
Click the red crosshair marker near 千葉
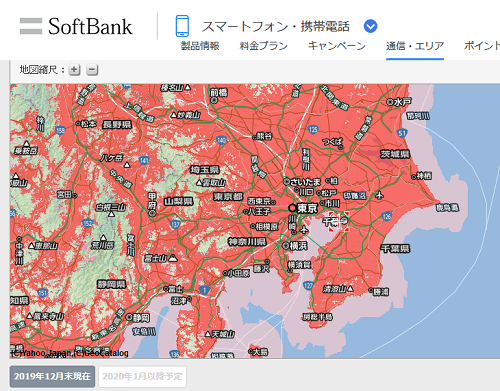(x=339, y=221)
